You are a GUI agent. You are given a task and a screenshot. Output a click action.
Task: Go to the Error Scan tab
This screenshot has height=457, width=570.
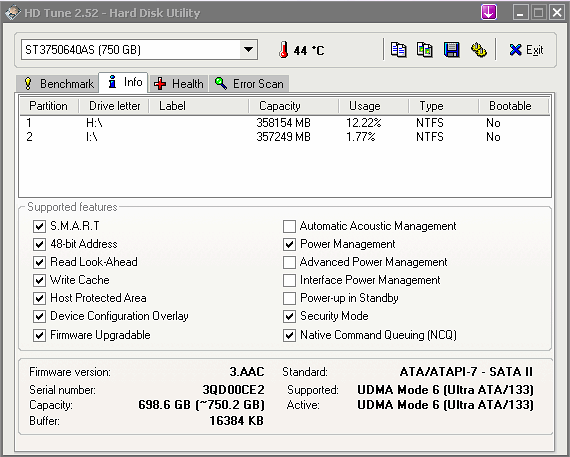point(249,84)
